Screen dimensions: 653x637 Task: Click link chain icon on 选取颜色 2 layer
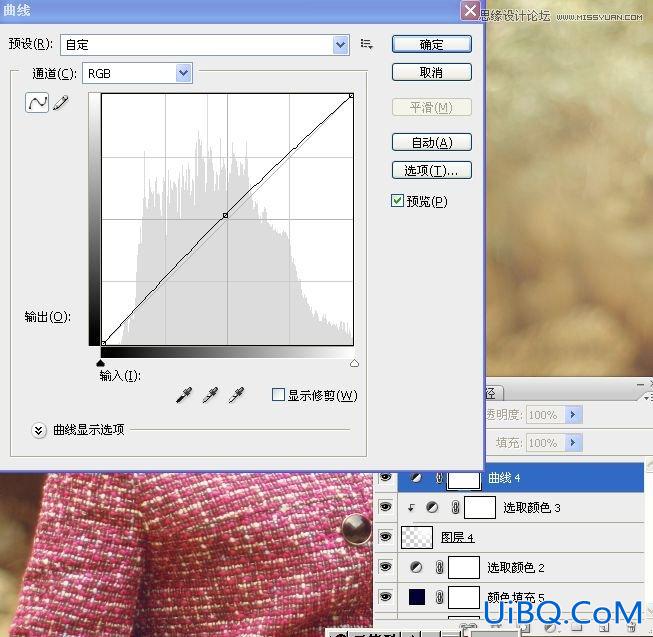[439, 567]
